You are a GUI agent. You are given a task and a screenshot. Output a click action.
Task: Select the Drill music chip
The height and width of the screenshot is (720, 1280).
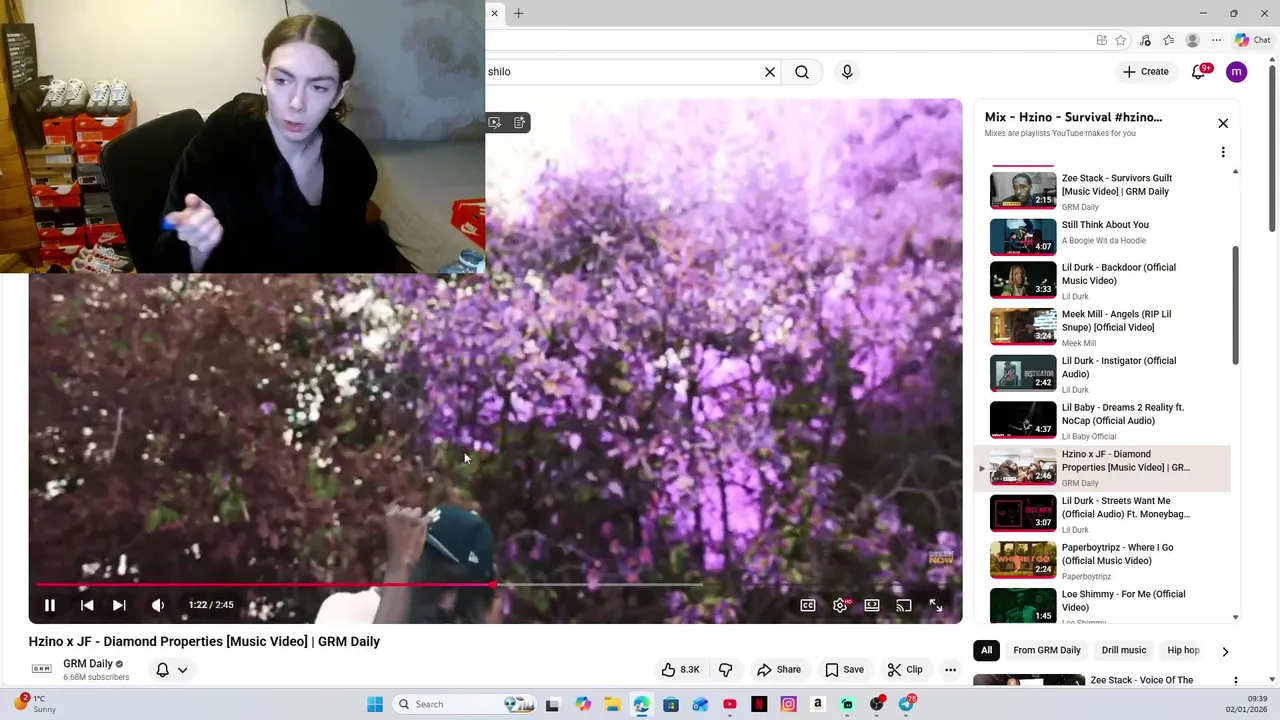tap(1124, 650)
